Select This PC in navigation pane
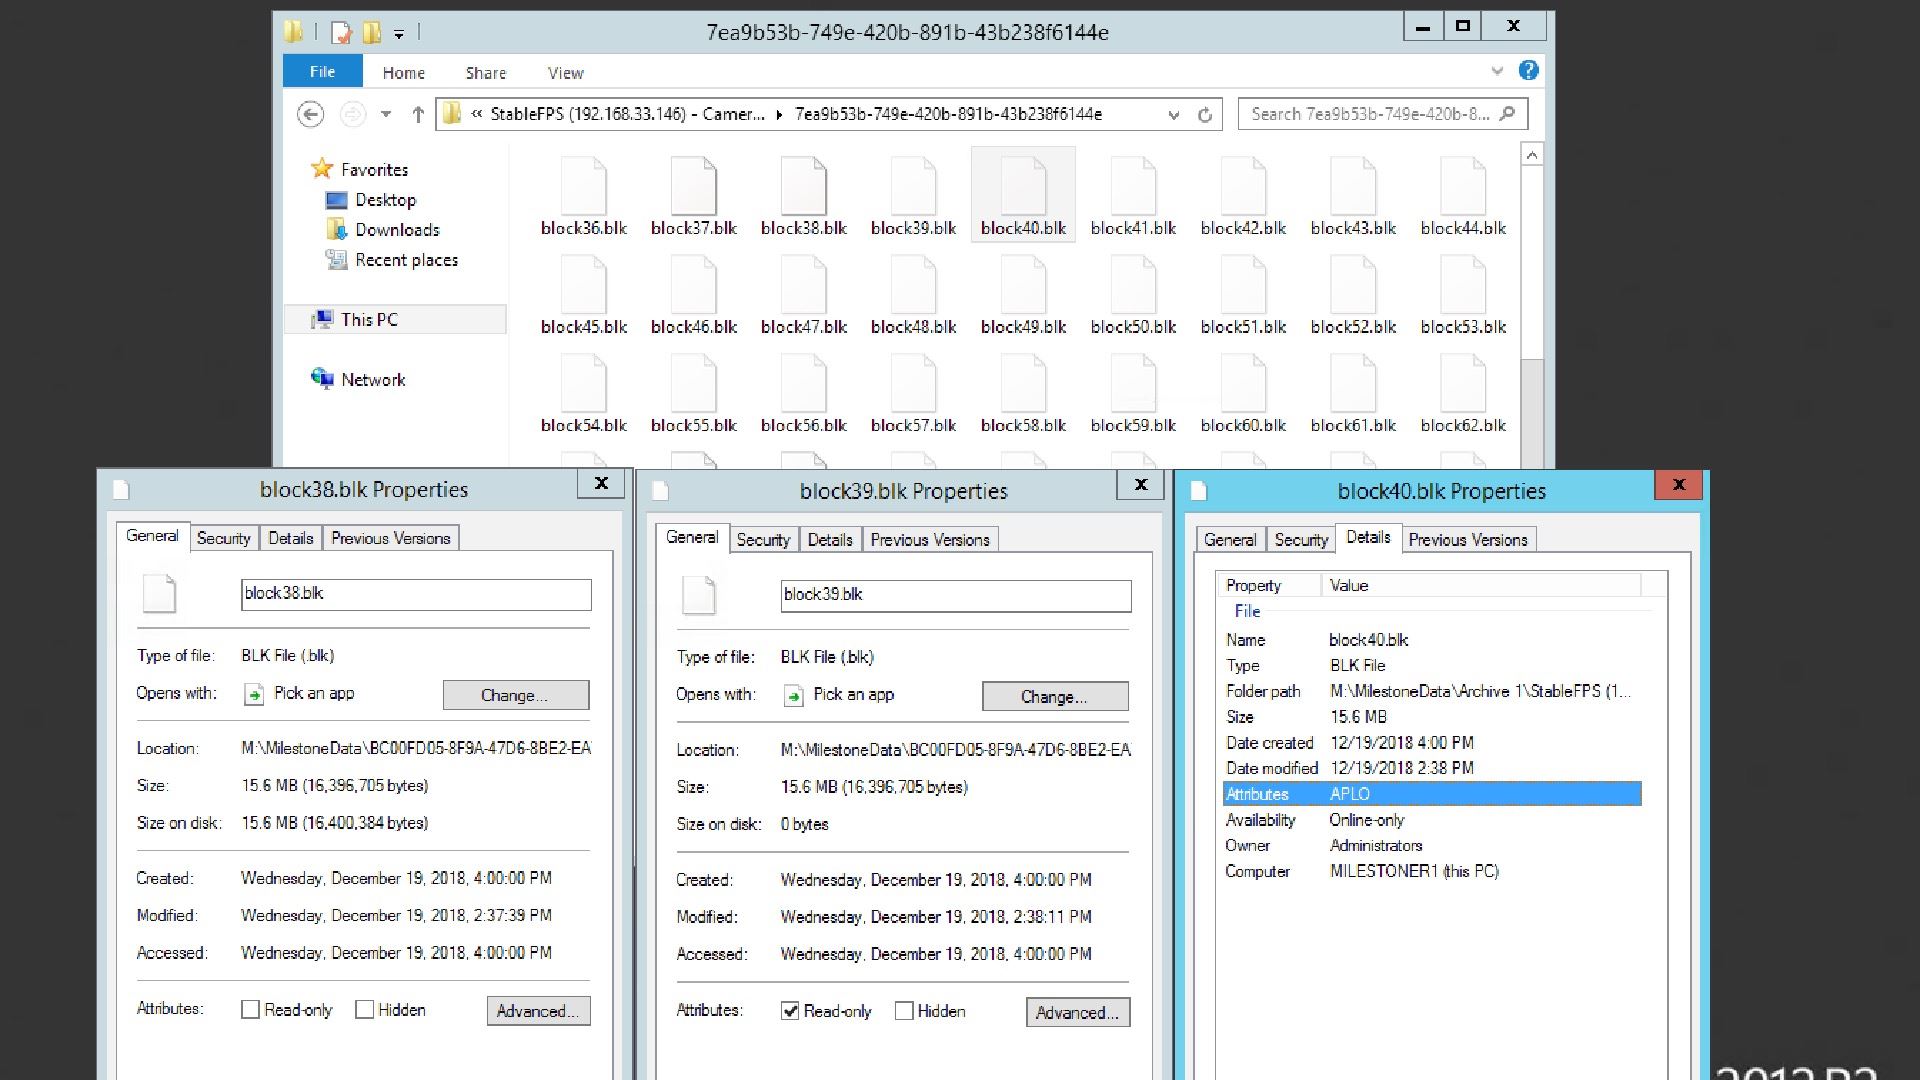Screen dimensions: 1920x1080 point(369,320)
